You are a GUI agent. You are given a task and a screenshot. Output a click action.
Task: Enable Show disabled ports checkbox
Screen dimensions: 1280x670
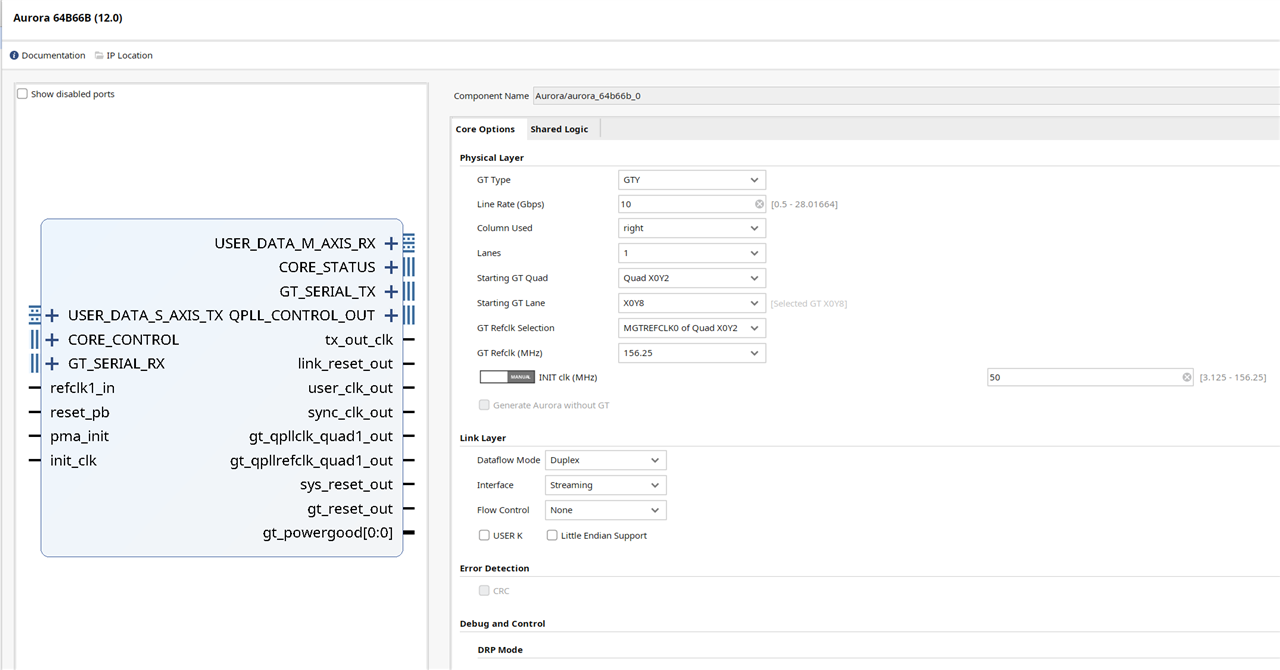point(22,94)
